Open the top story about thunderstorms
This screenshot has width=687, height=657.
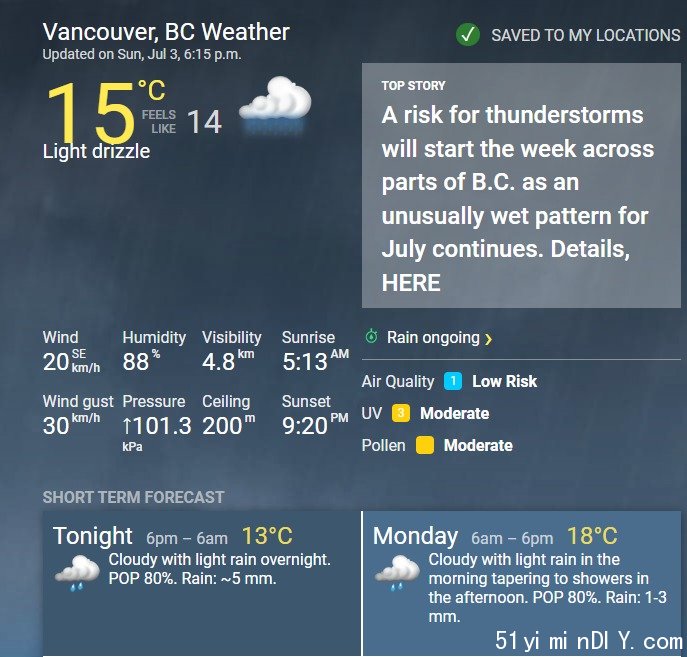[521, 186]
